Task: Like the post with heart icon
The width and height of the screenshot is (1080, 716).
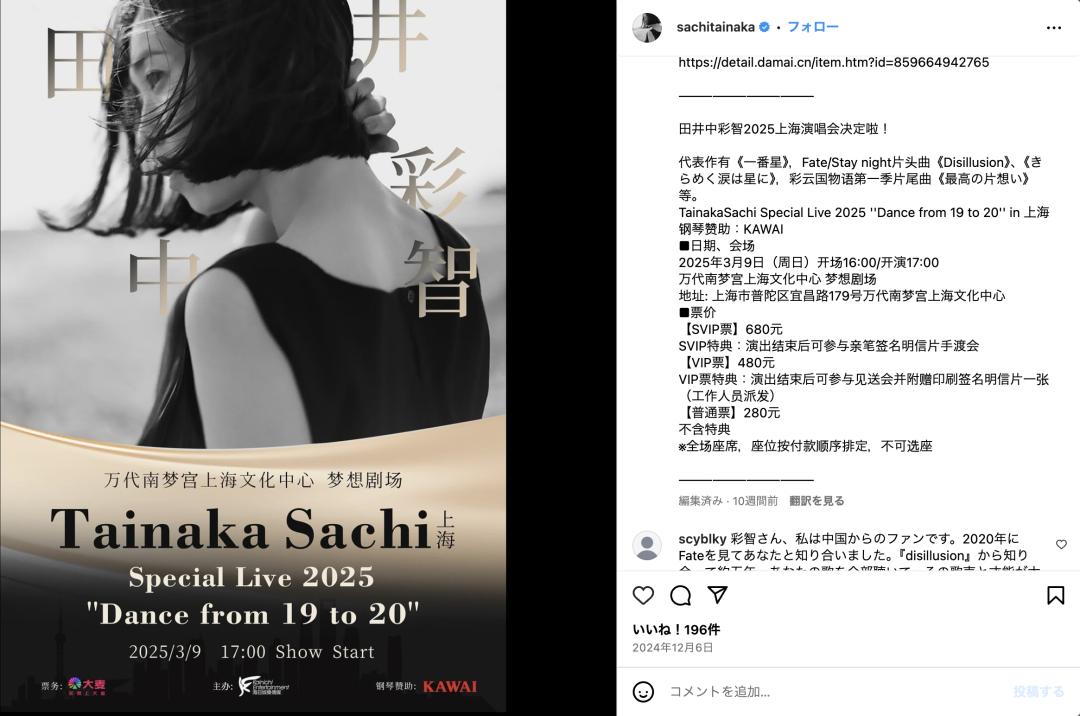Action: point(643,596)
